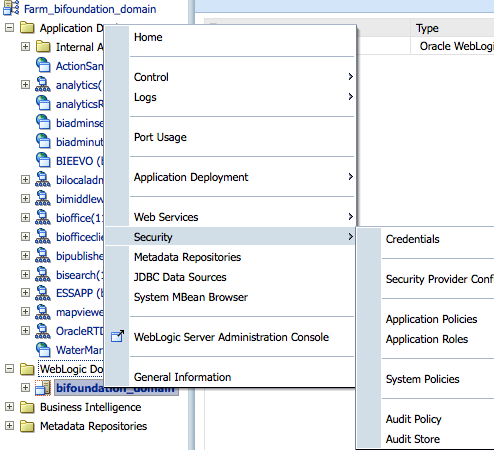This screenshot has height=450, width=494.
Task: Click the WaterMark application globe icon
Action: pyautogui.click(x=43, y=350)
